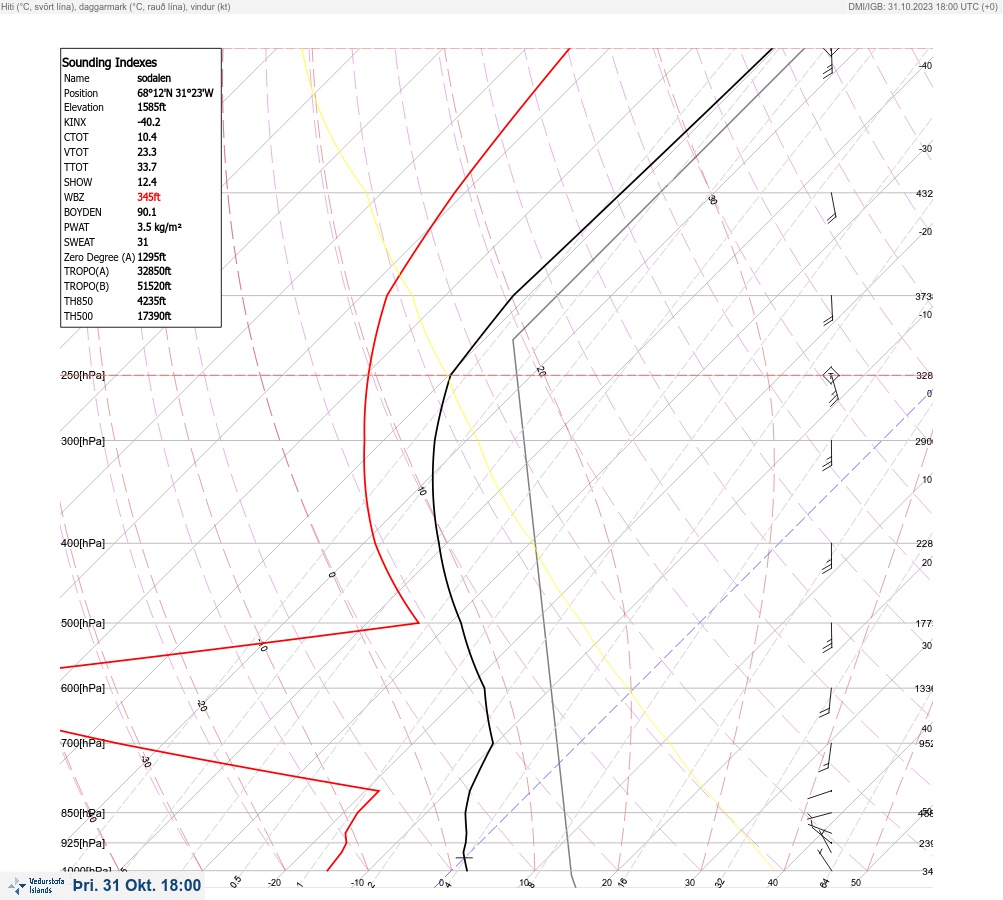Viewport: 1003px width, 900px height.
Task: Click the date label Þri. 31 Okt. 18:00
Action: 138,885
